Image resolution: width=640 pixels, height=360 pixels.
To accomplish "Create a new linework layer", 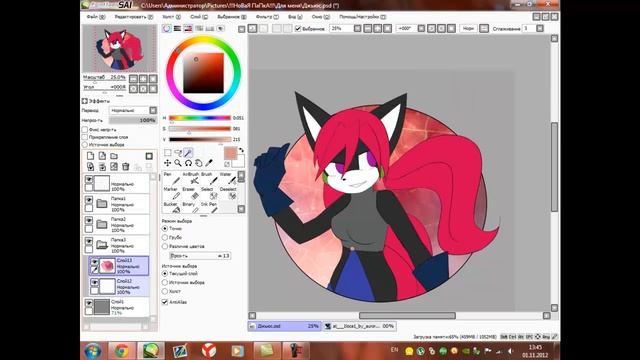I will pos(102,156).
